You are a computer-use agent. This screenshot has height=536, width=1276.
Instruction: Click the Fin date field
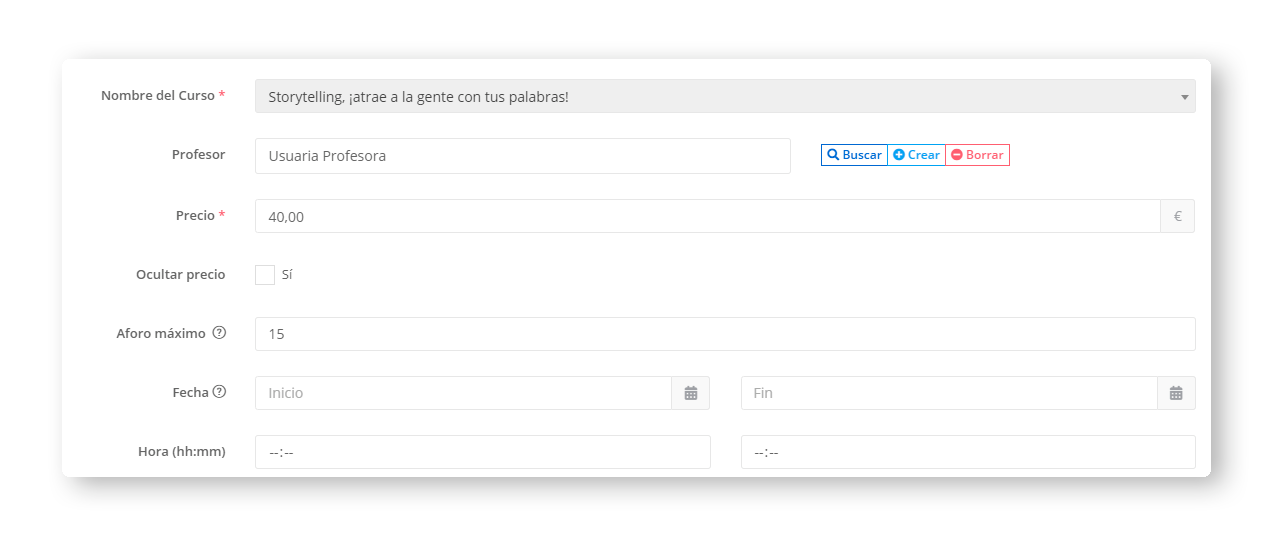pyautogui.click(x=948, y=393)
